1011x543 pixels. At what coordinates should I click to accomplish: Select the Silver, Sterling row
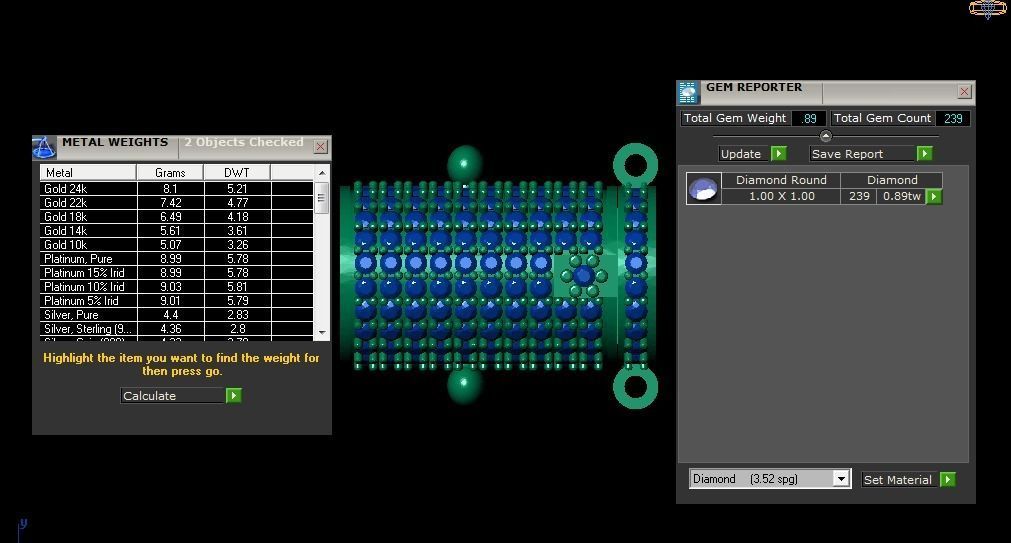click(x=177, y=329)
